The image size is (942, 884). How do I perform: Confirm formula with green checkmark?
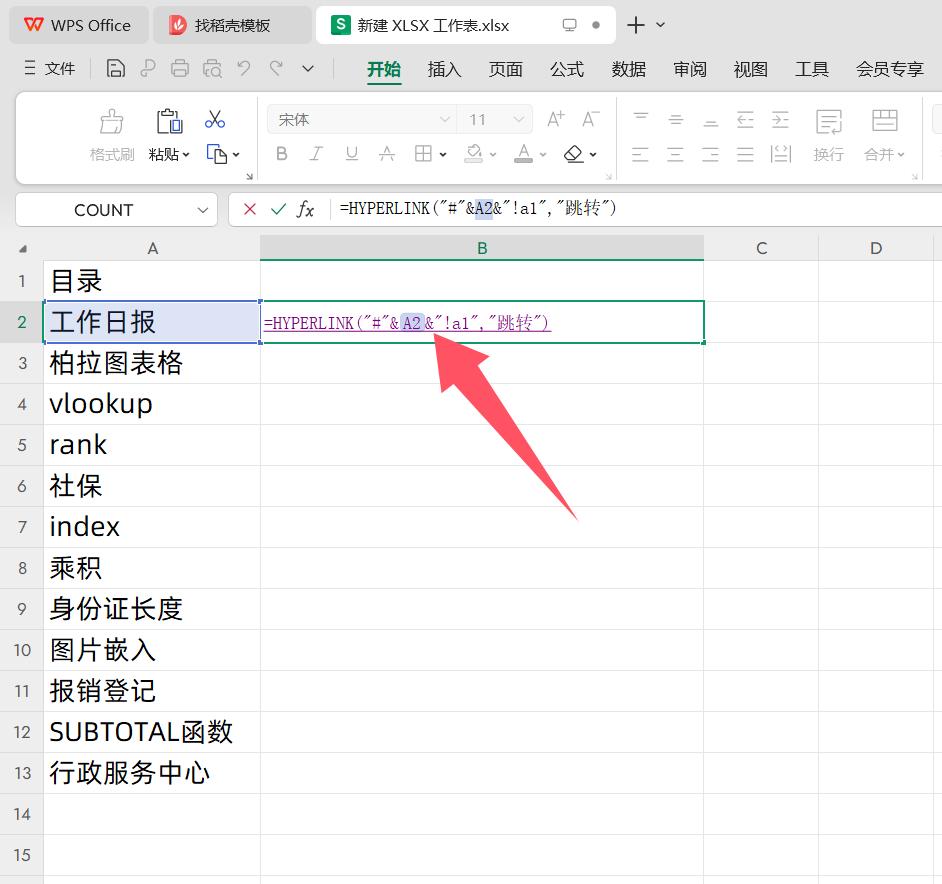pyautogui.click(x=279, y=210)
